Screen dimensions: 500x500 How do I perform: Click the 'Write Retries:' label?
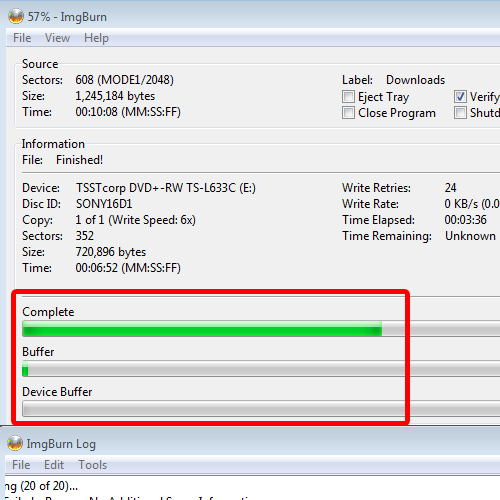(376, 188)
